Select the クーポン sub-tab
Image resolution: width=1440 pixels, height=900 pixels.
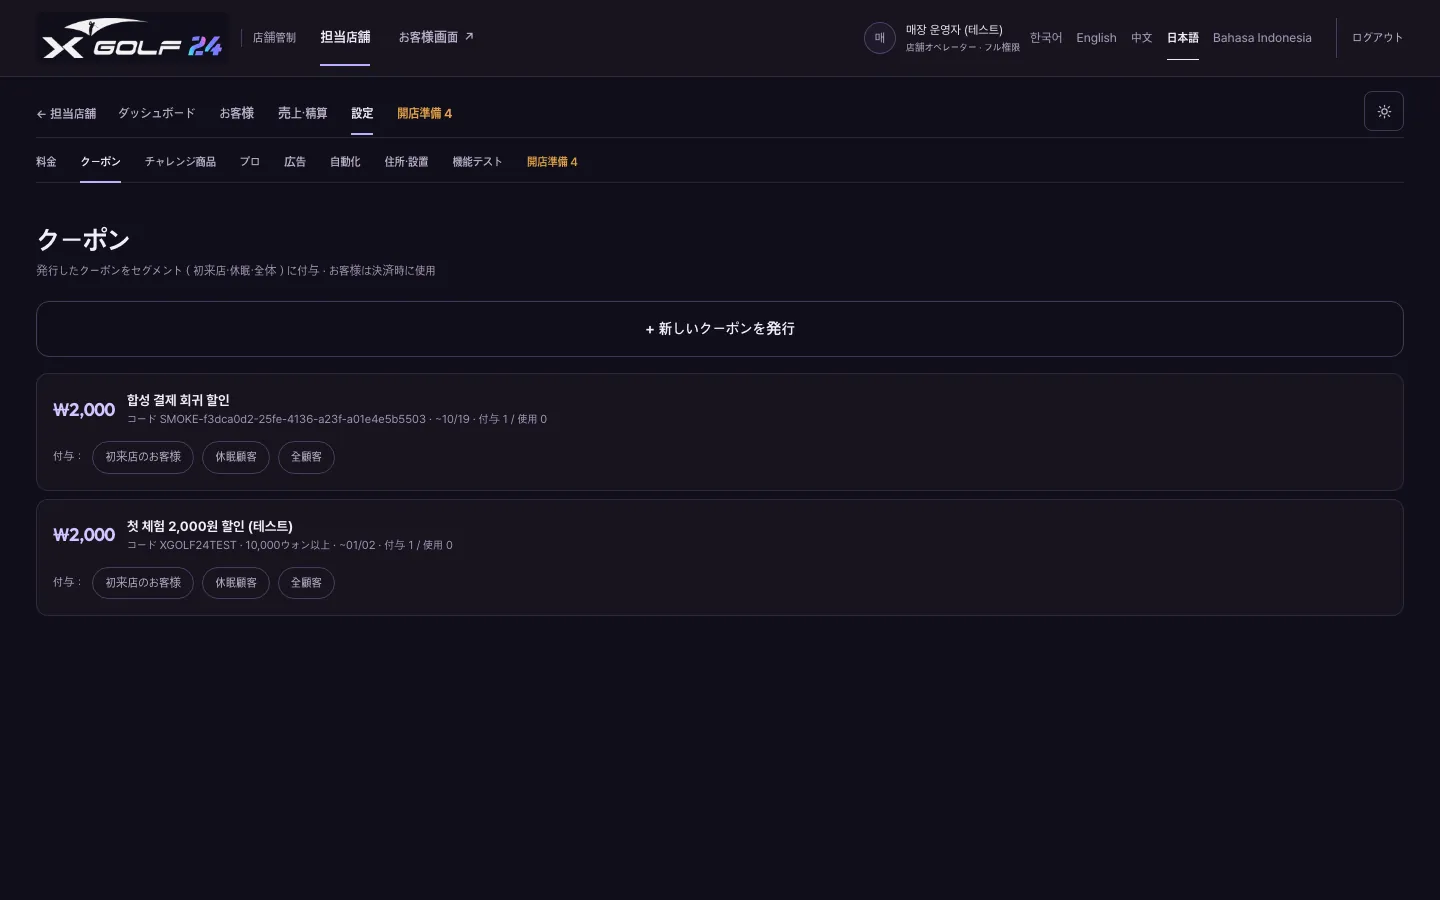(x=100, y=161)
